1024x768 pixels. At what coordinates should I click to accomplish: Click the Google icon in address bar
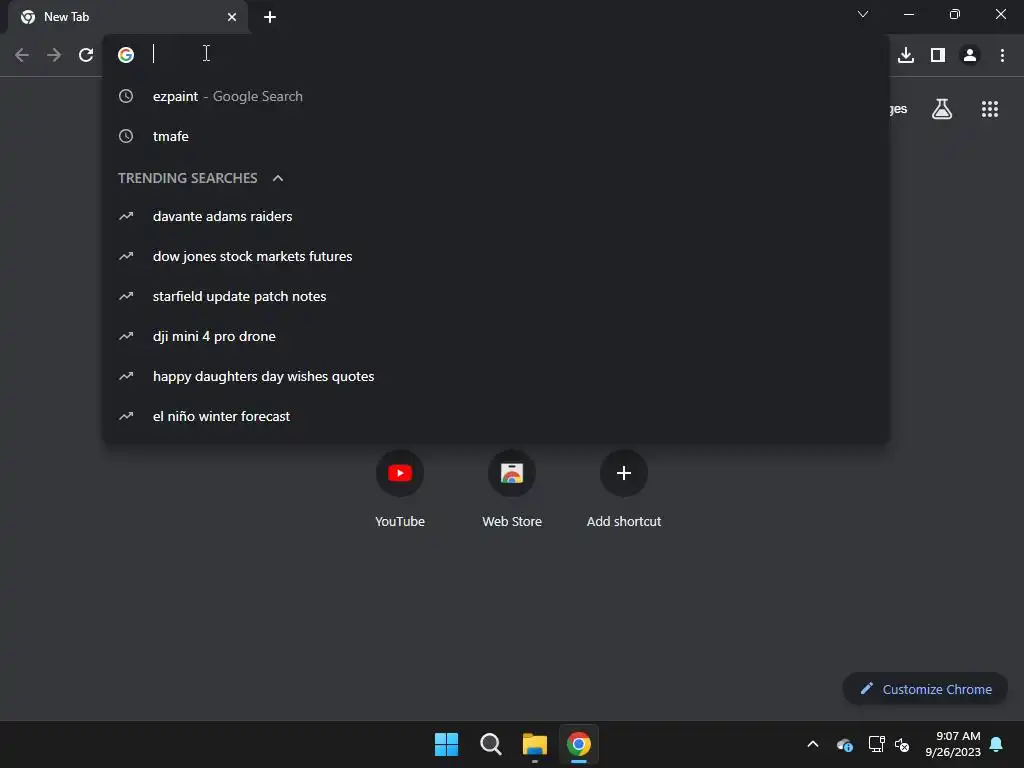(x=126, y=55)
